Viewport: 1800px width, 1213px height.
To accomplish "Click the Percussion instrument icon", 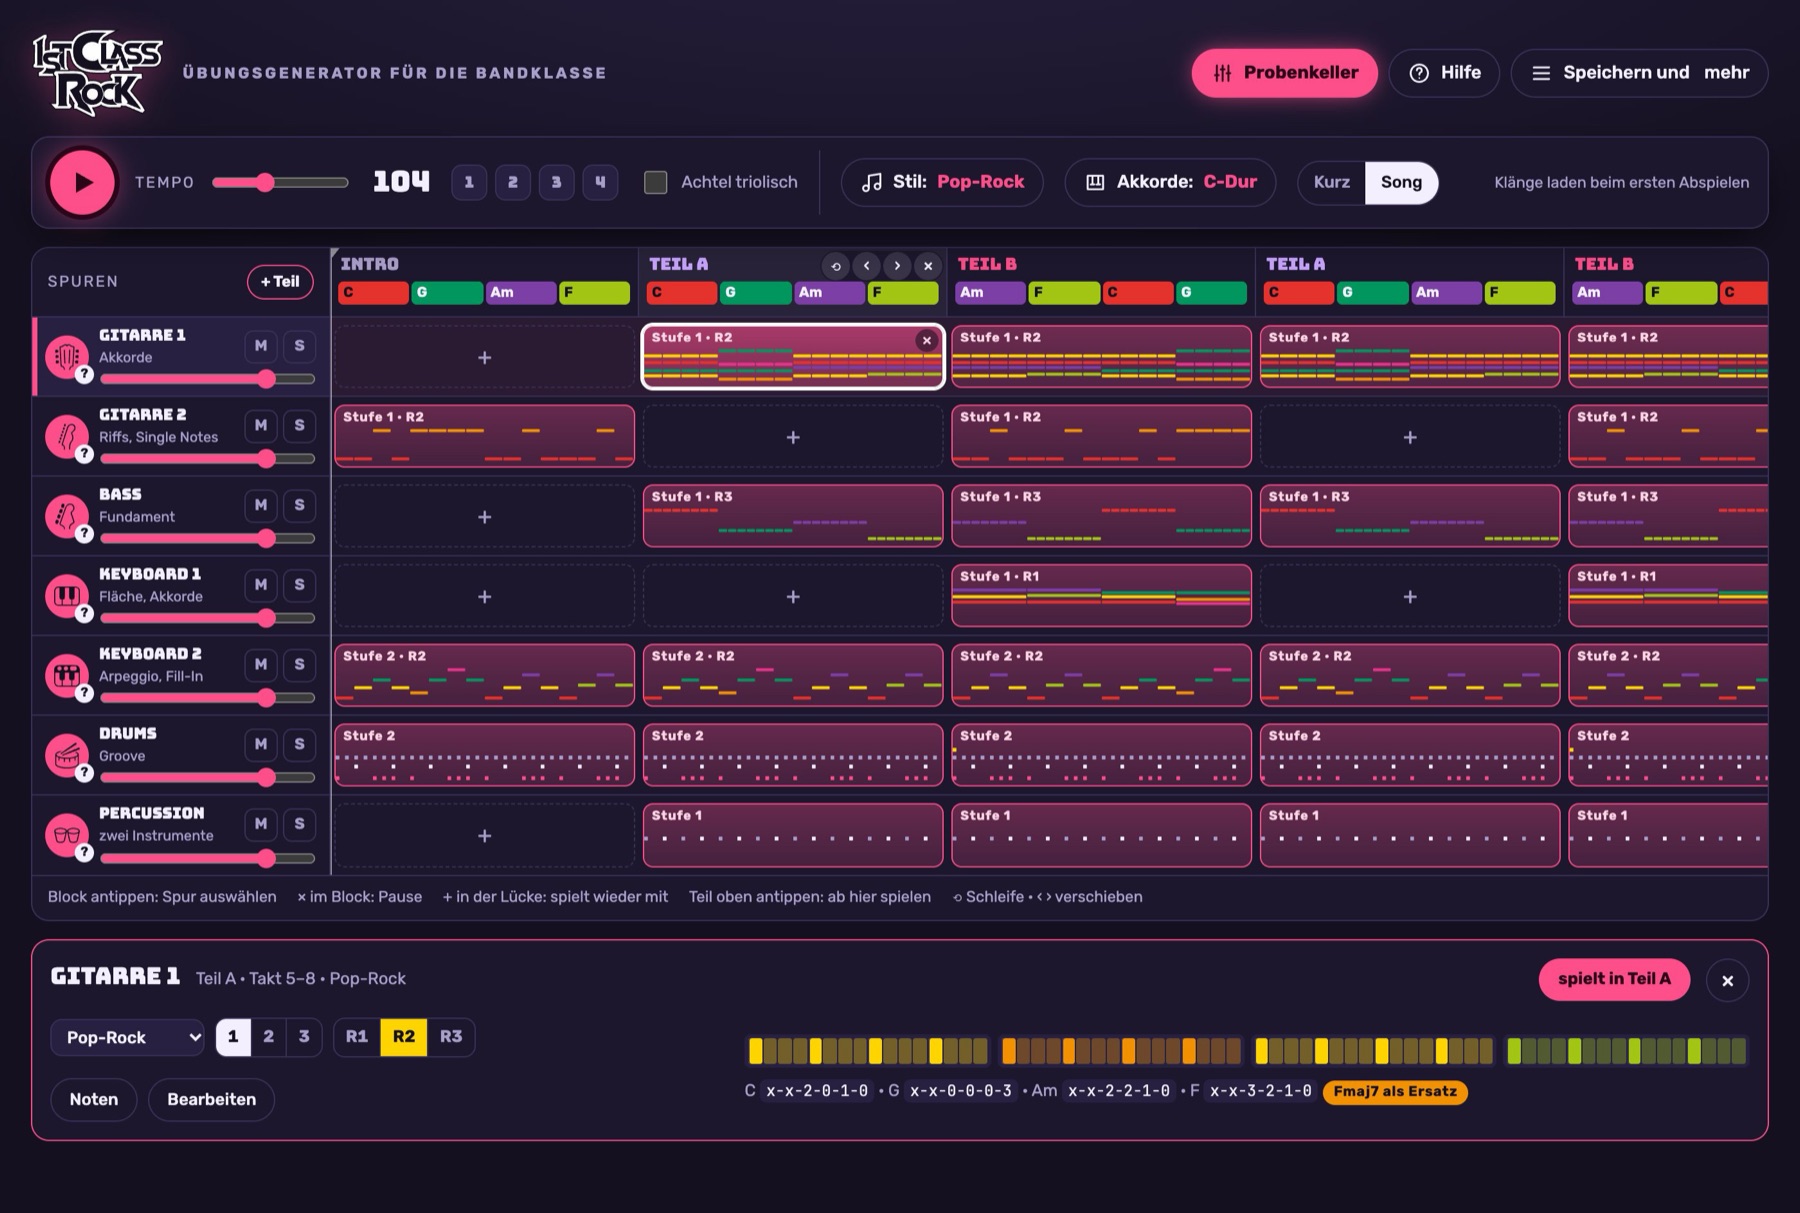I will (x=67, y=835).
